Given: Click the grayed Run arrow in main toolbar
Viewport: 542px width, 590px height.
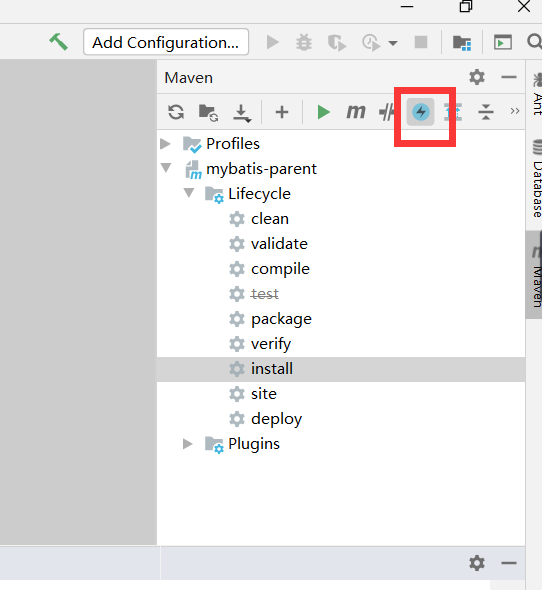Looking at the screenshot, I should click(273, 42).
